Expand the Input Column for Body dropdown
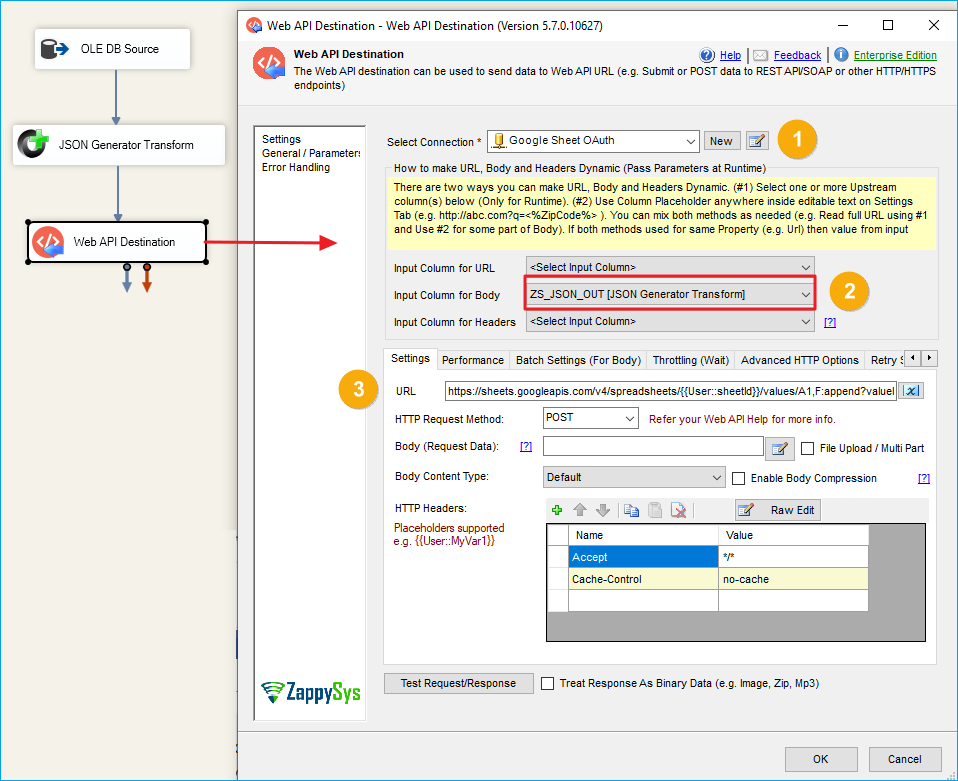This screenshot has width=958, height=781. (806, 294)
